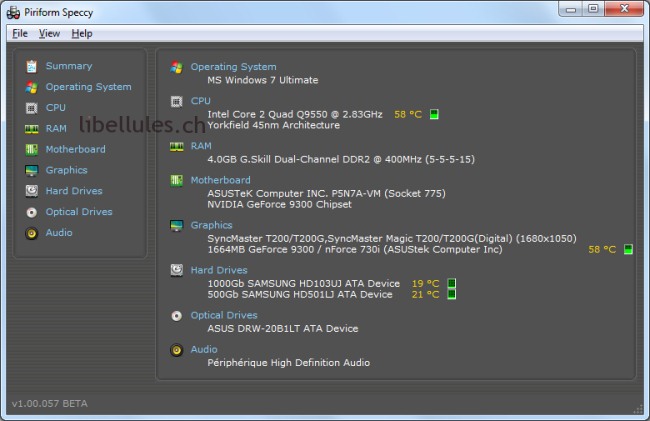The image size is (650, 421).
Task: Click 1000Gb SAMSUNG HD103UJ ATA Device
Action: (x=303, y=284)
